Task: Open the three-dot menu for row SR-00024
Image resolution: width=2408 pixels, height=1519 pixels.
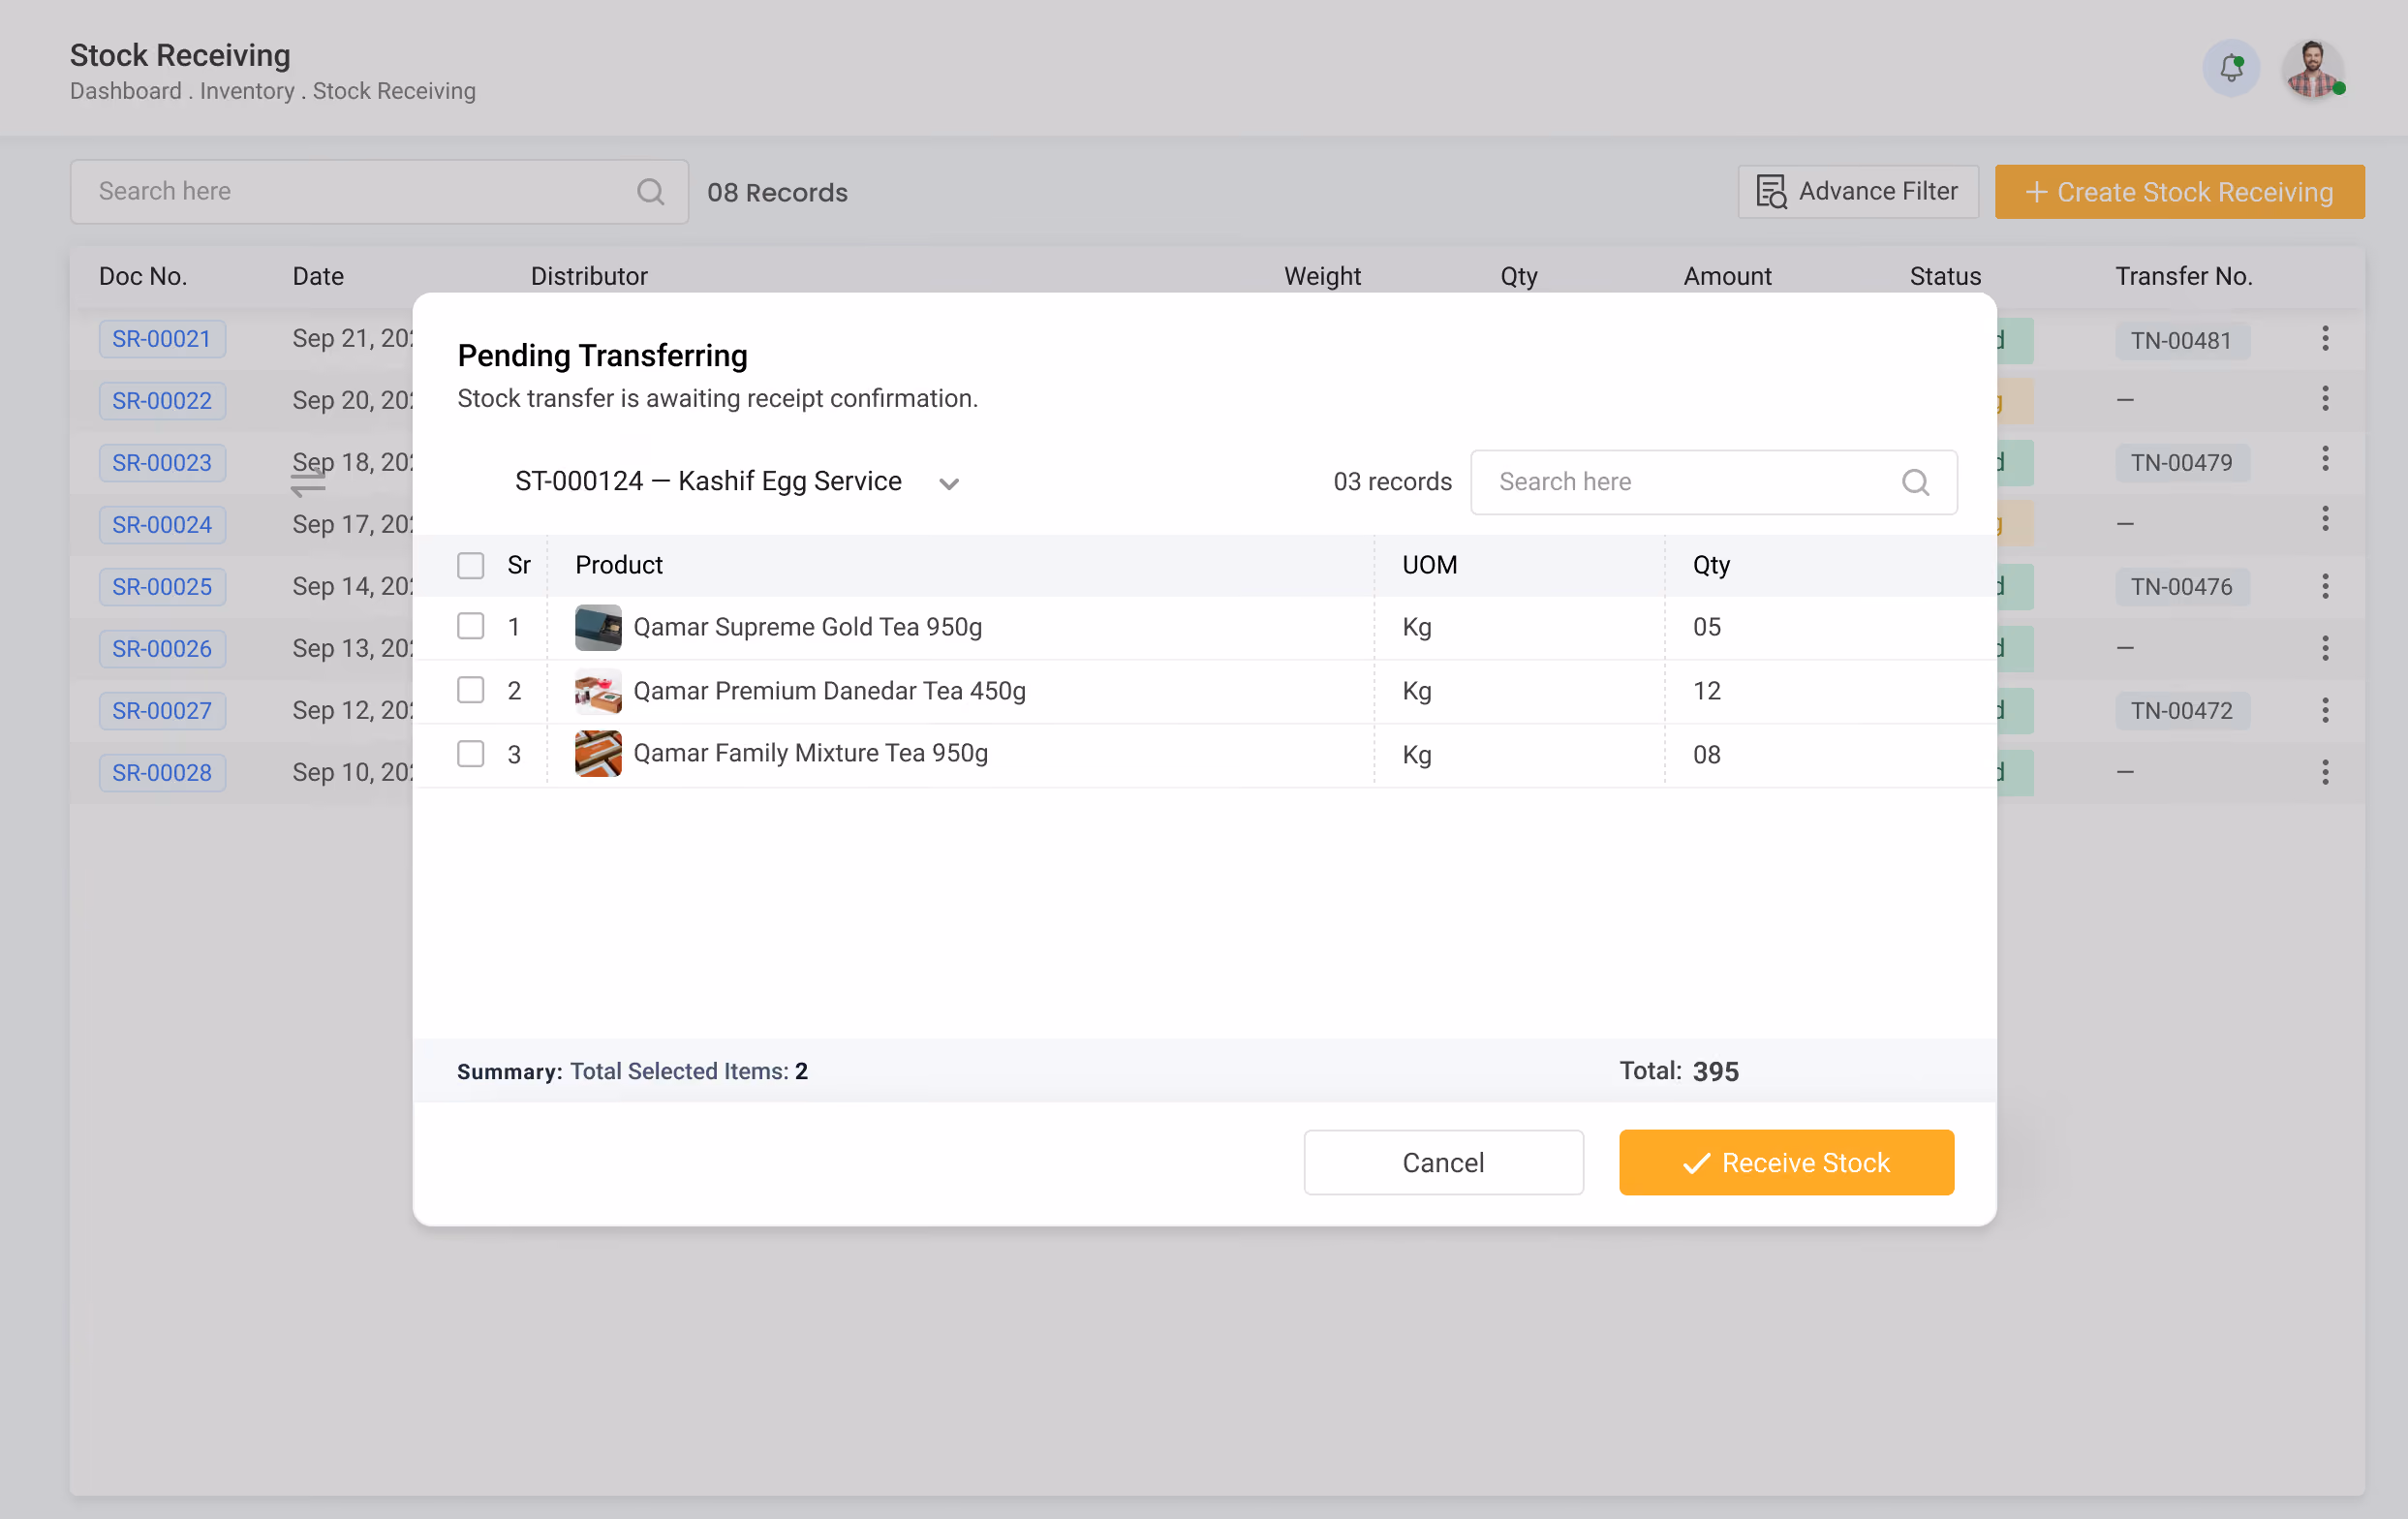Action: [x=2325, y=519]
